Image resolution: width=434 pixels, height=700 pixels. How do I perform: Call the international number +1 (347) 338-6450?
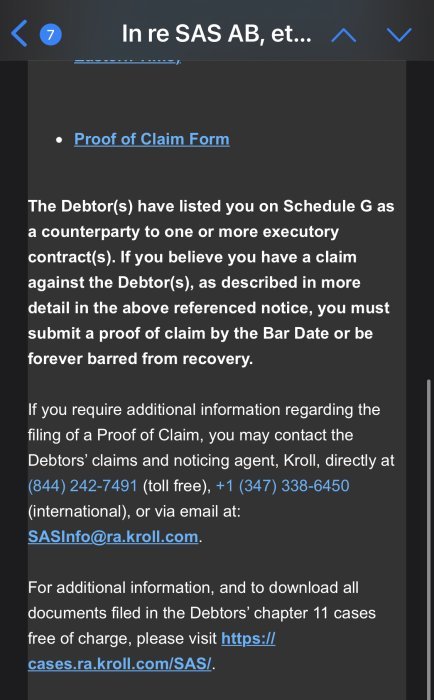point(283,486)
